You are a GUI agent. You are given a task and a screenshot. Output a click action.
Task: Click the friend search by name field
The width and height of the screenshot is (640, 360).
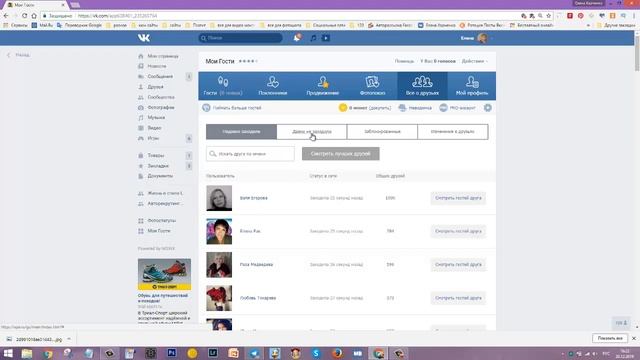coord(250,154)
